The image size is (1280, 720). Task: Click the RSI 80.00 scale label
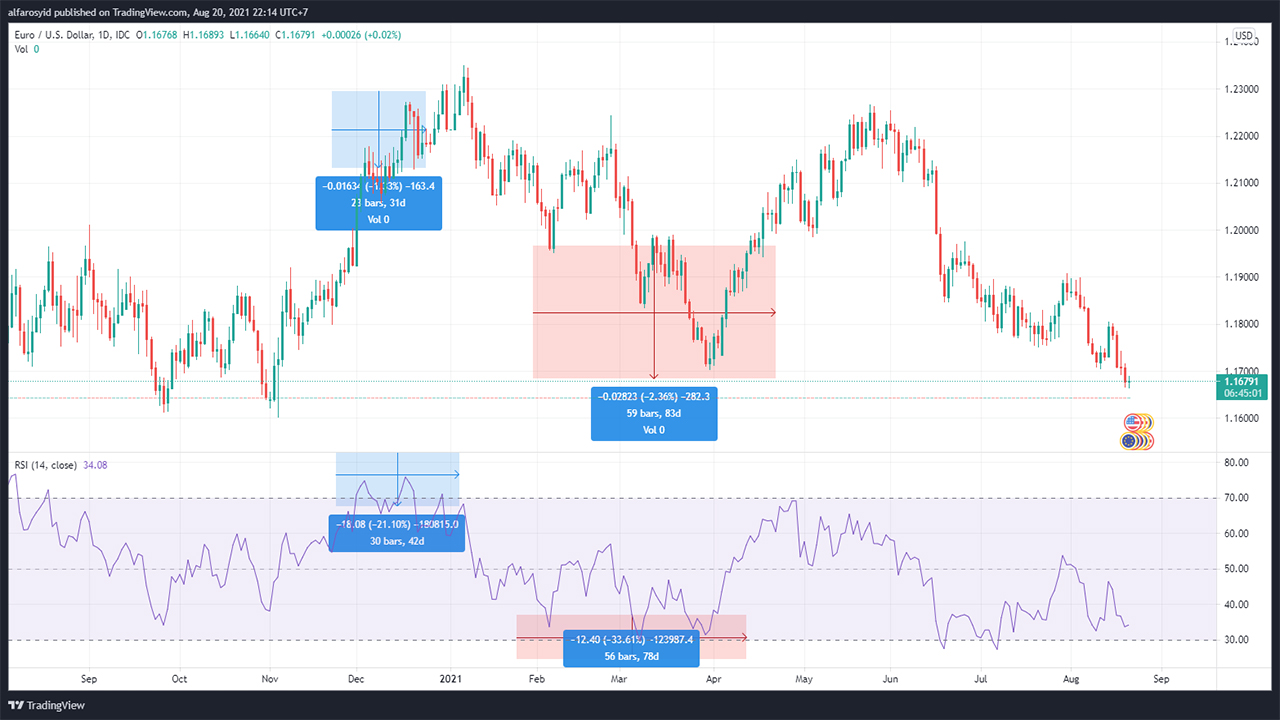pyautogui.click(x=1236, y=462)
